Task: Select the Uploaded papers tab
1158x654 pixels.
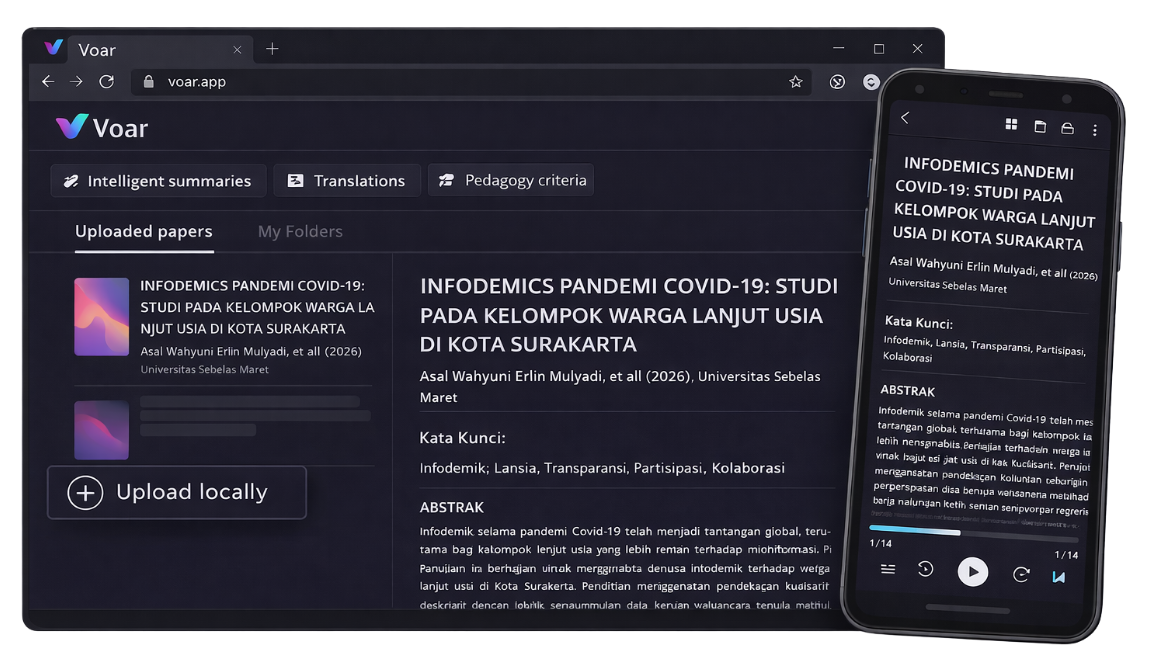Action: tap(143, 232)
